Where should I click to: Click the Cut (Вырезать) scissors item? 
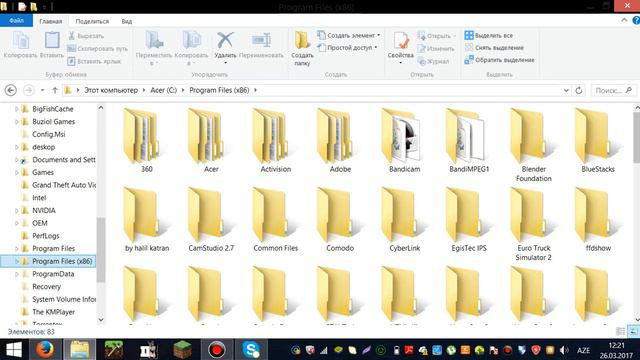[x=86, y=36]
